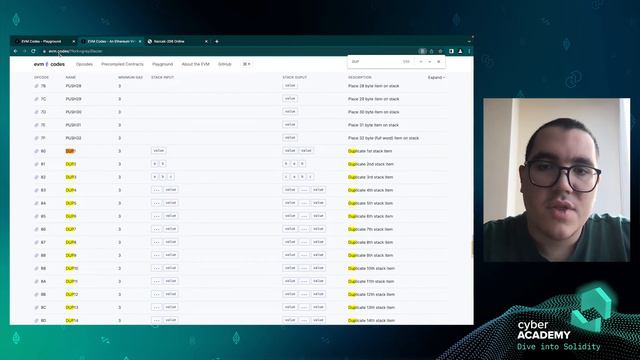Copy anchor link for DUP9 row
Viewport: 640px width, 360px height.
click(x=36, y=256)
